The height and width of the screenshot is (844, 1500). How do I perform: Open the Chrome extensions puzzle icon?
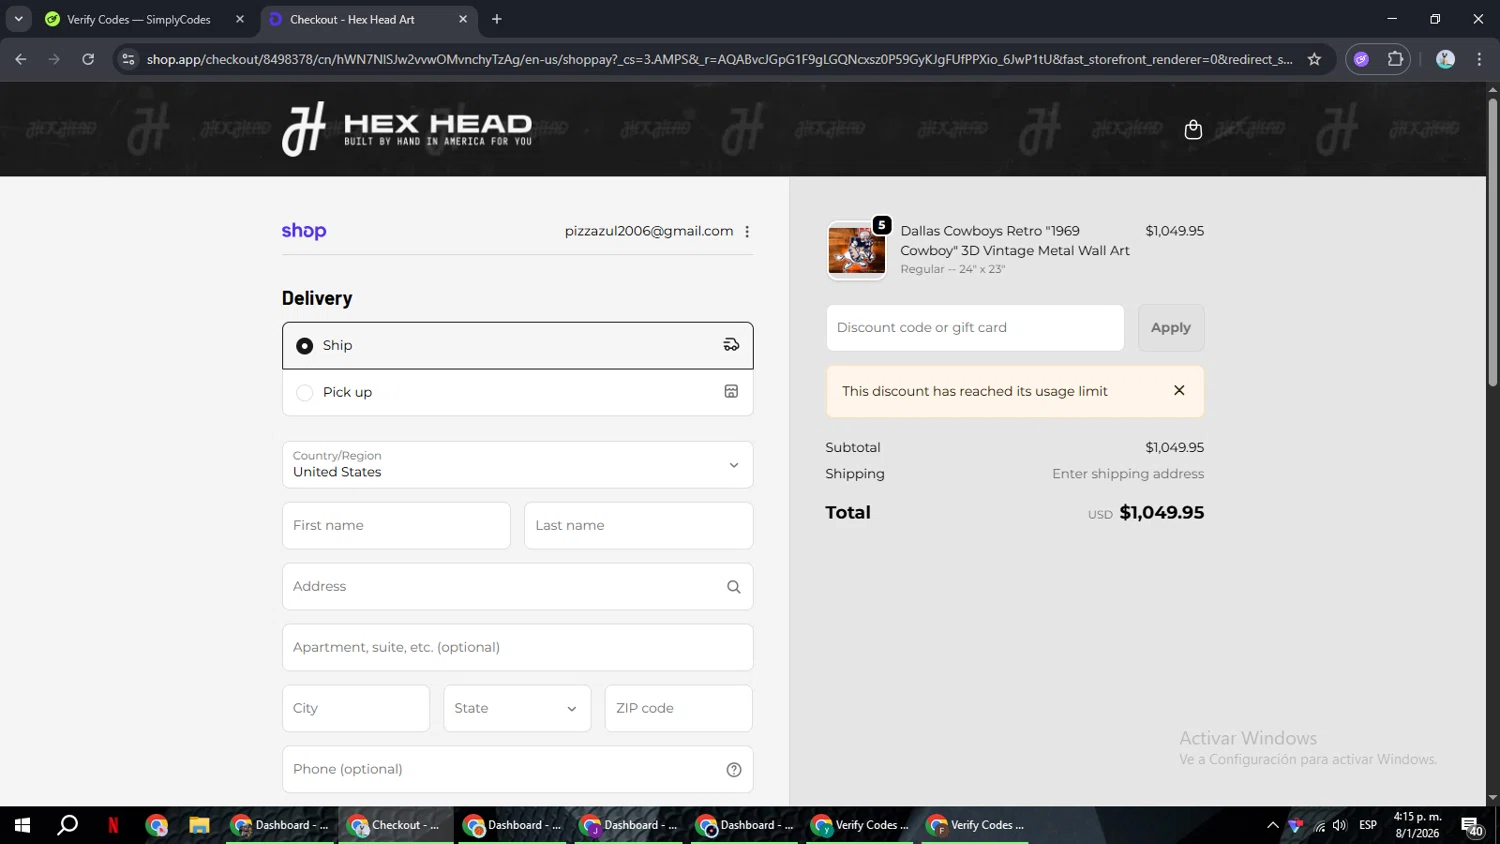pyautogui.click(x=1395, y=59)
